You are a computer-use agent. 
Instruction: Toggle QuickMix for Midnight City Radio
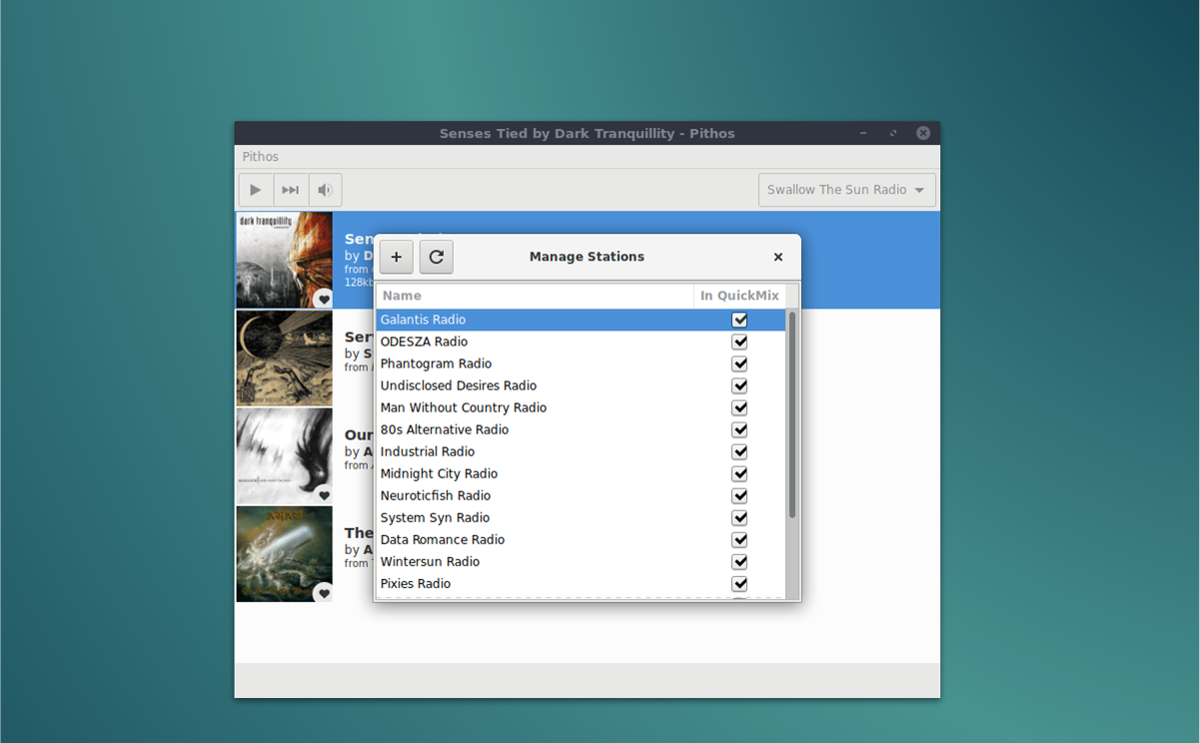click(740, 474)
